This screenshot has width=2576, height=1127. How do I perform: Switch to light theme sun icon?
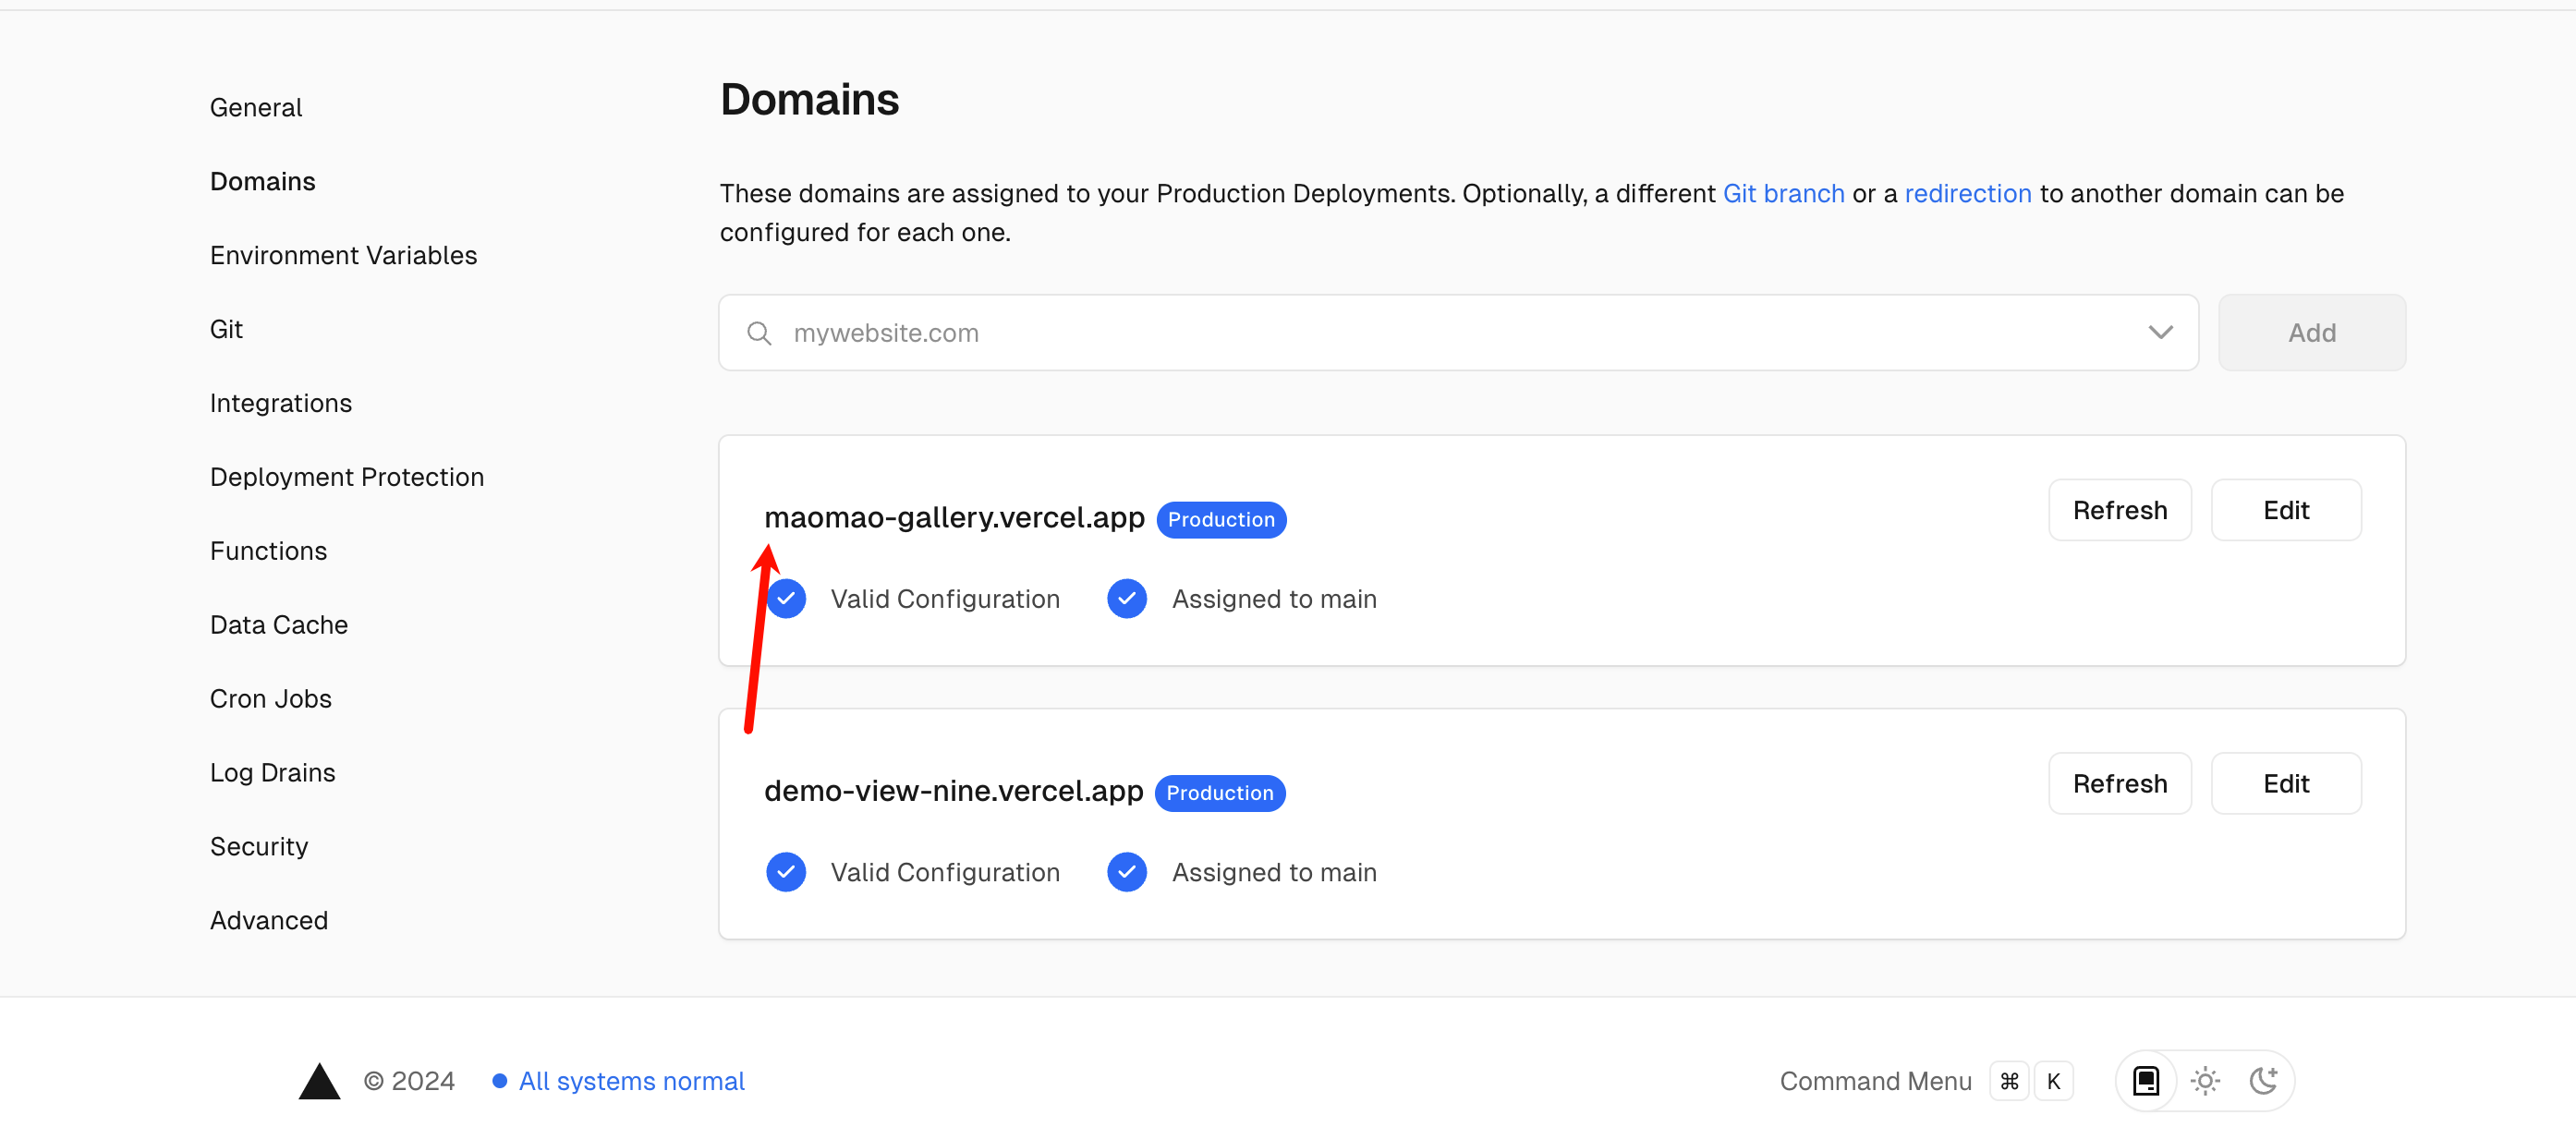(x=2205, y=1081)
